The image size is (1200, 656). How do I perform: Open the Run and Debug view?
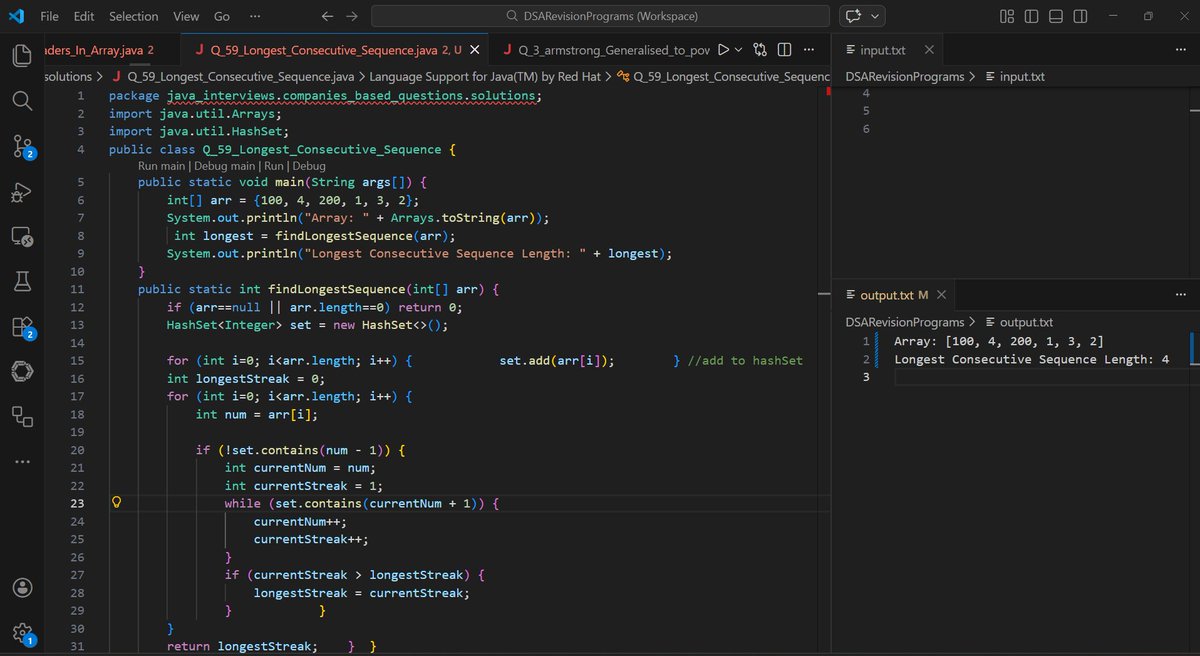coord(22,193)
